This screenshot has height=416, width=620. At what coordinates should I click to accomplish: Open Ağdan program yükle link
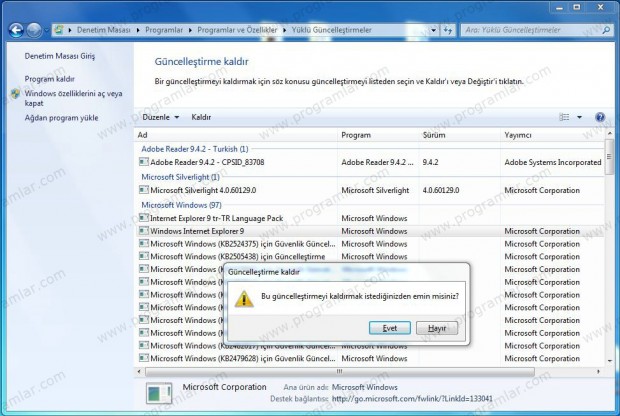pos(61,118)
